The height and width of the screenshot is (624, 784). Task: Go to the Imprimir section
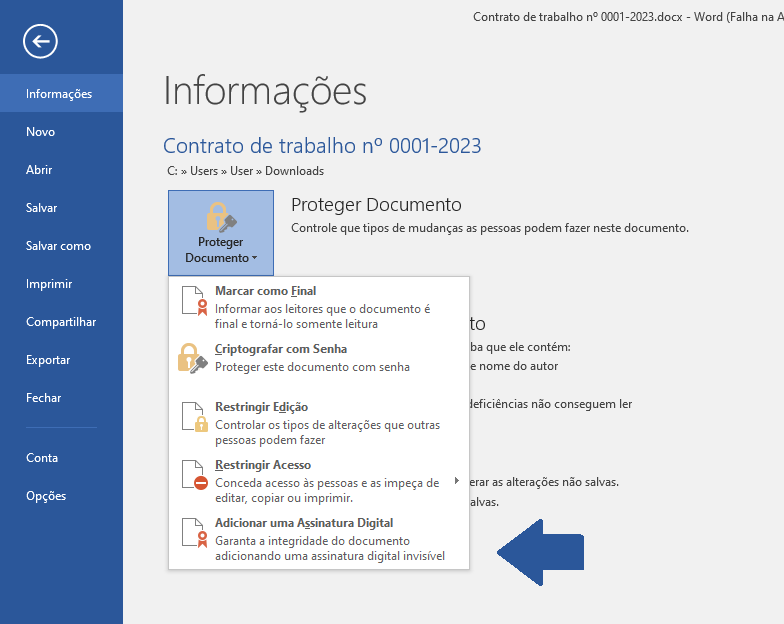pyautogui.click(x=49, y=284)
